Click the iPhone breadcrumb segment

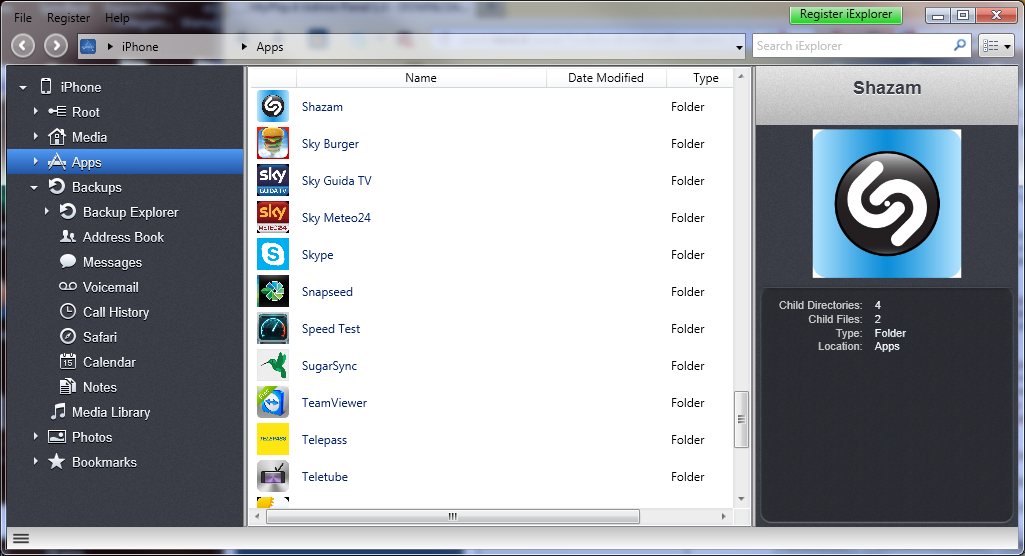(x=140, y=46)
